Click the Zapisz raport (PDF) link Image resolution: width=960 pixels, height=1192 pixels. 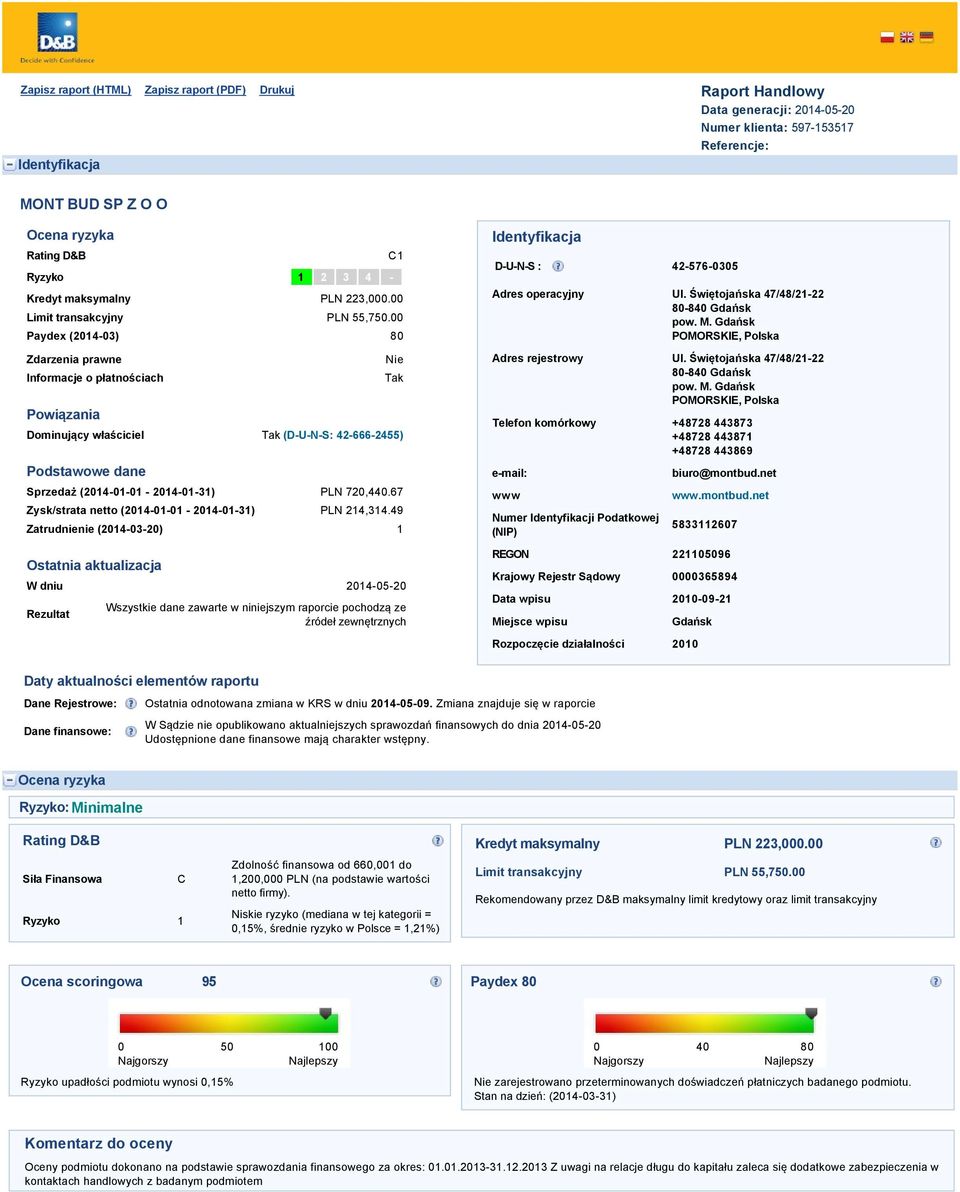pos(195,90)
